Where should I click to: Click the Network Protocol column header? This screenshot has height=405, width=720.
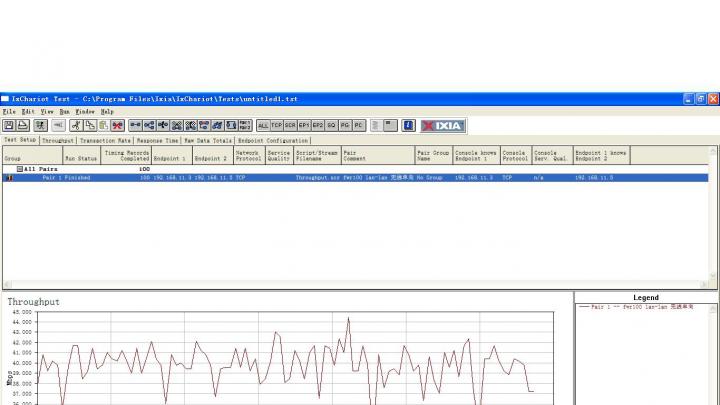point(249,155)
